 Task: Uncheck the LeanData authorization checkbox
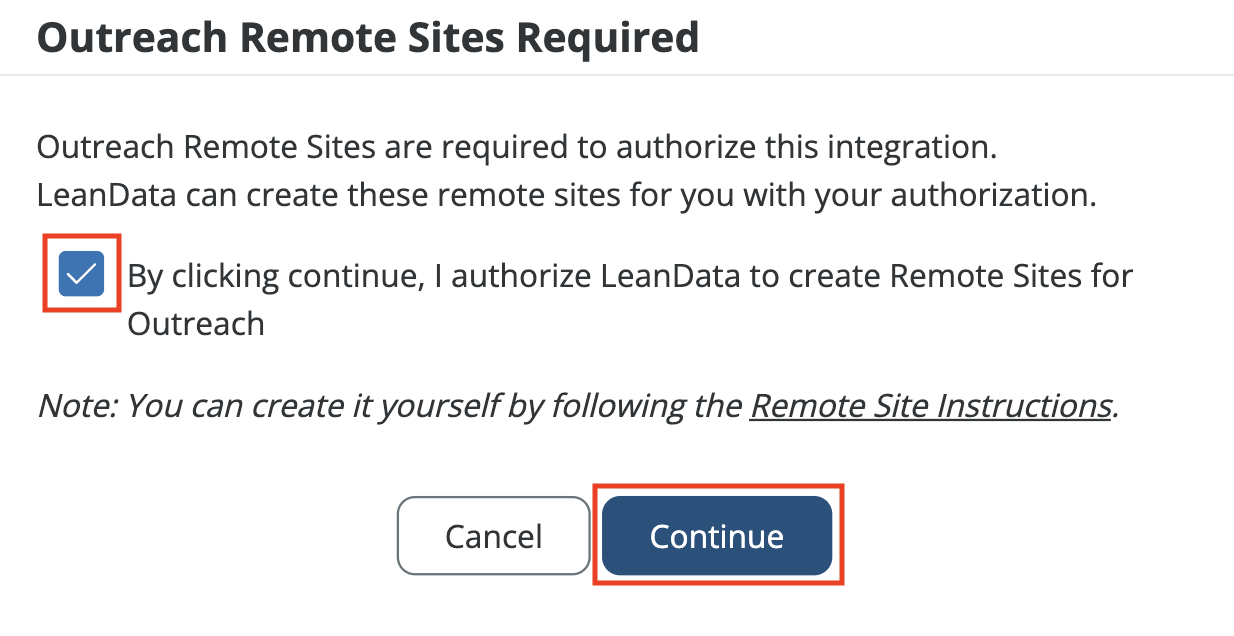[x=81, y=274]
